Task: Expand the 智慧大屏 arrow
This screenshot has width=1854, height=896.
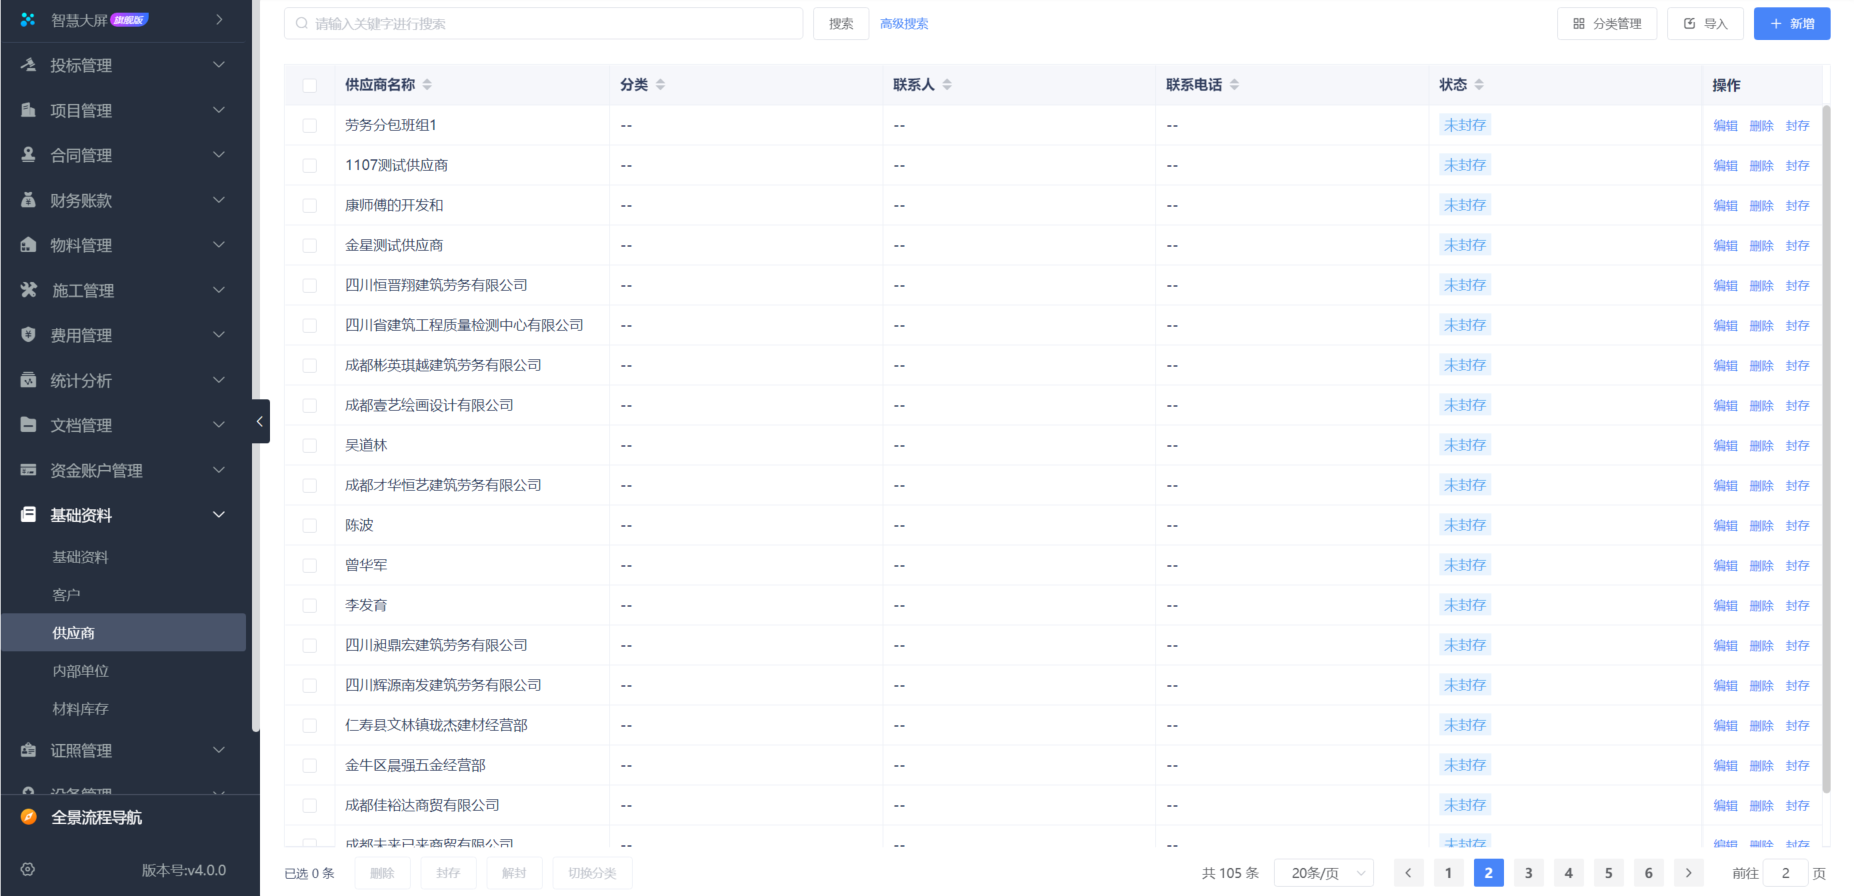Action: pyautogui.click(x=219, y=20)
